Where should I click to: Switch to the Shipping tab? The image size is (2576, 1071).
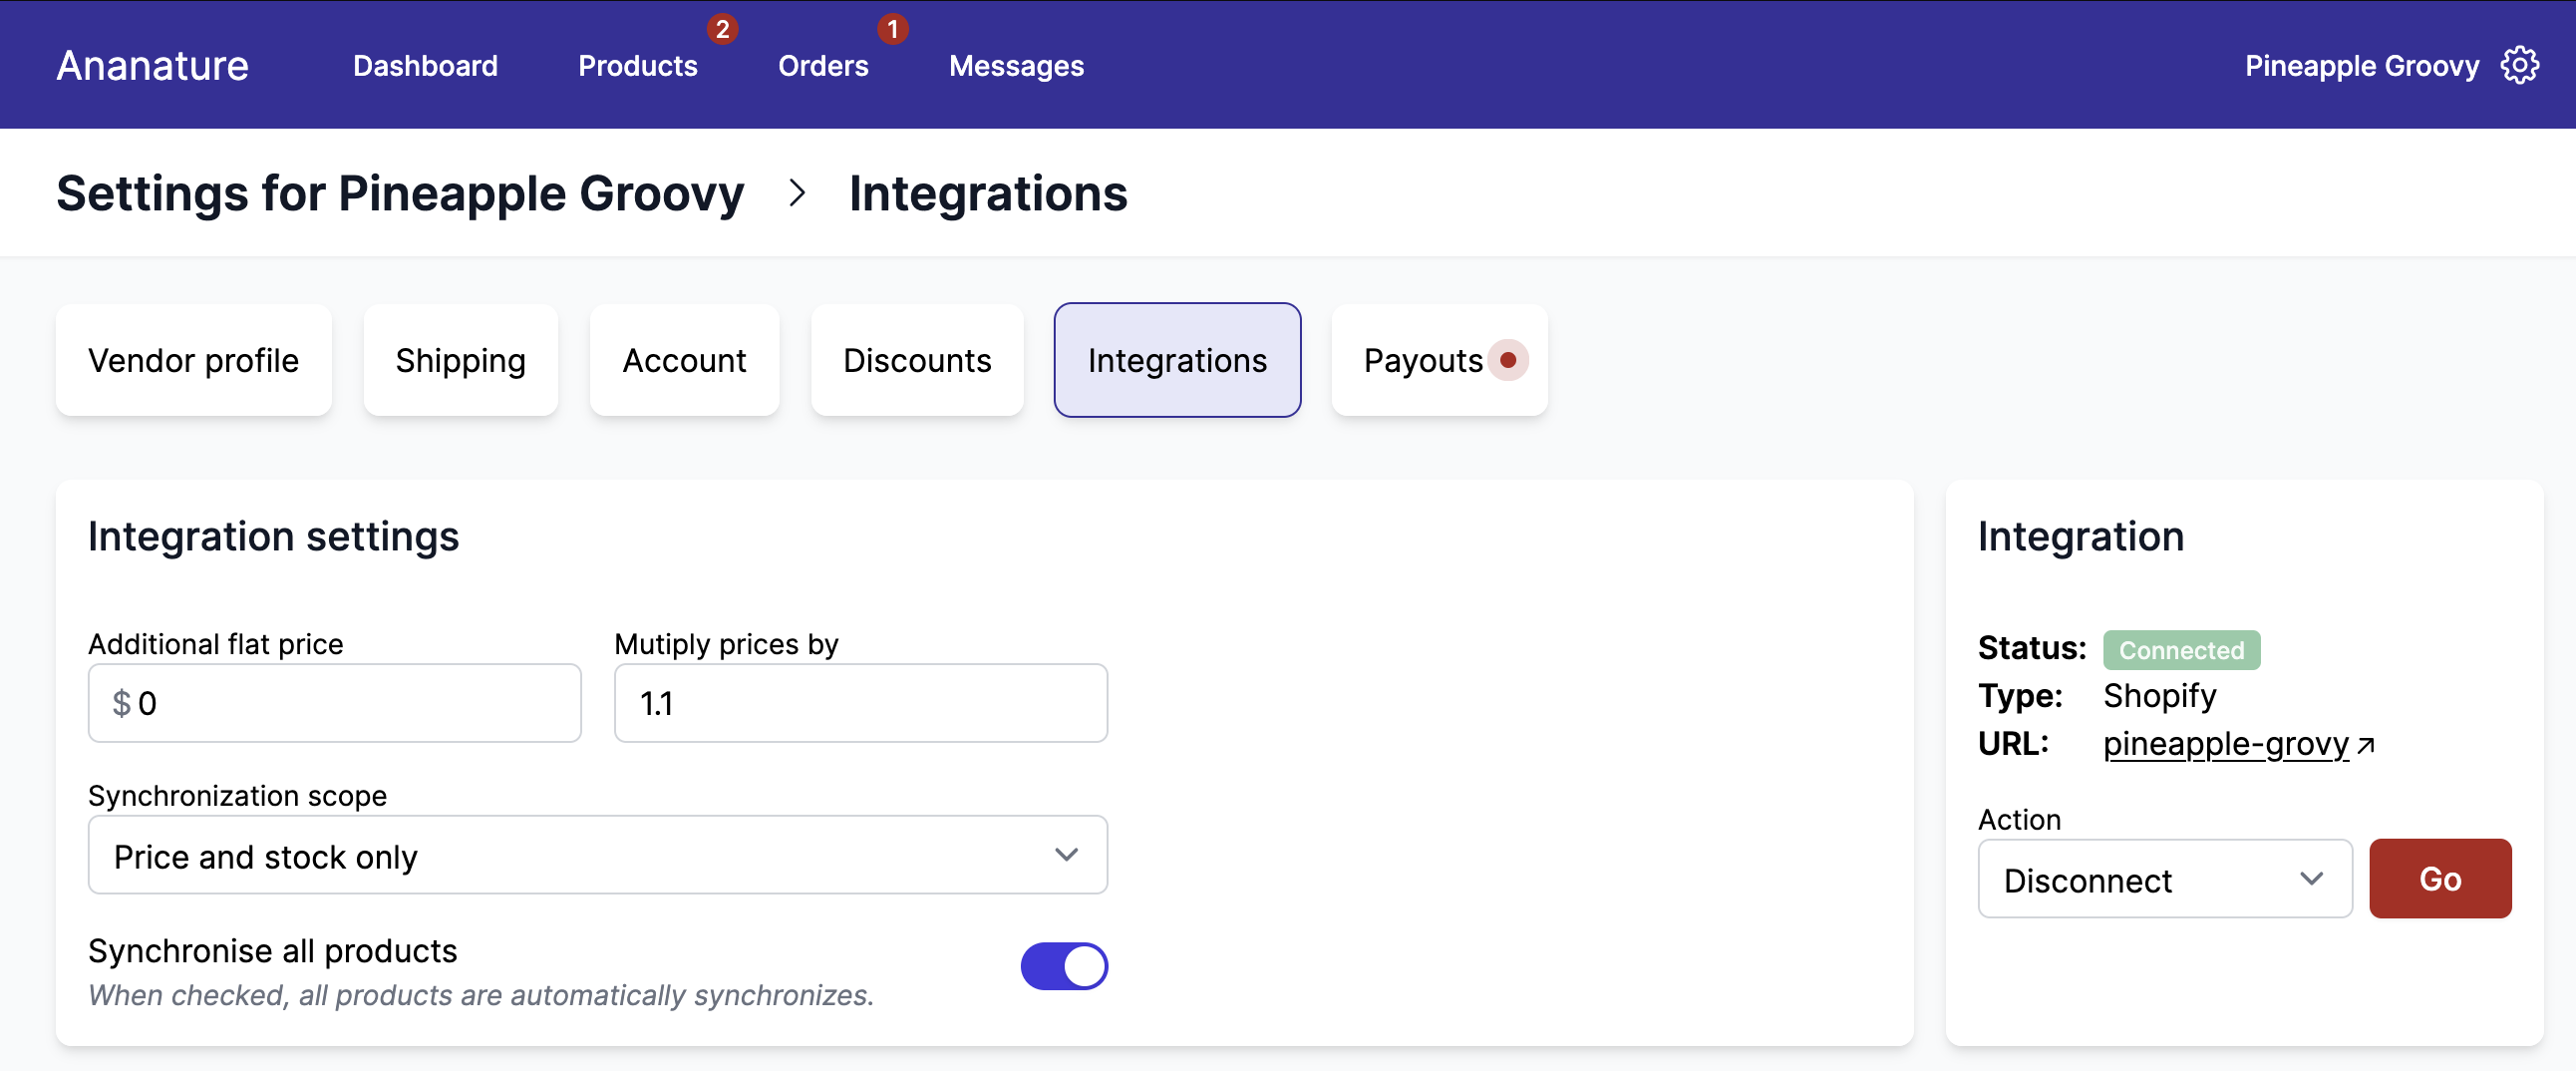point(460,360)
